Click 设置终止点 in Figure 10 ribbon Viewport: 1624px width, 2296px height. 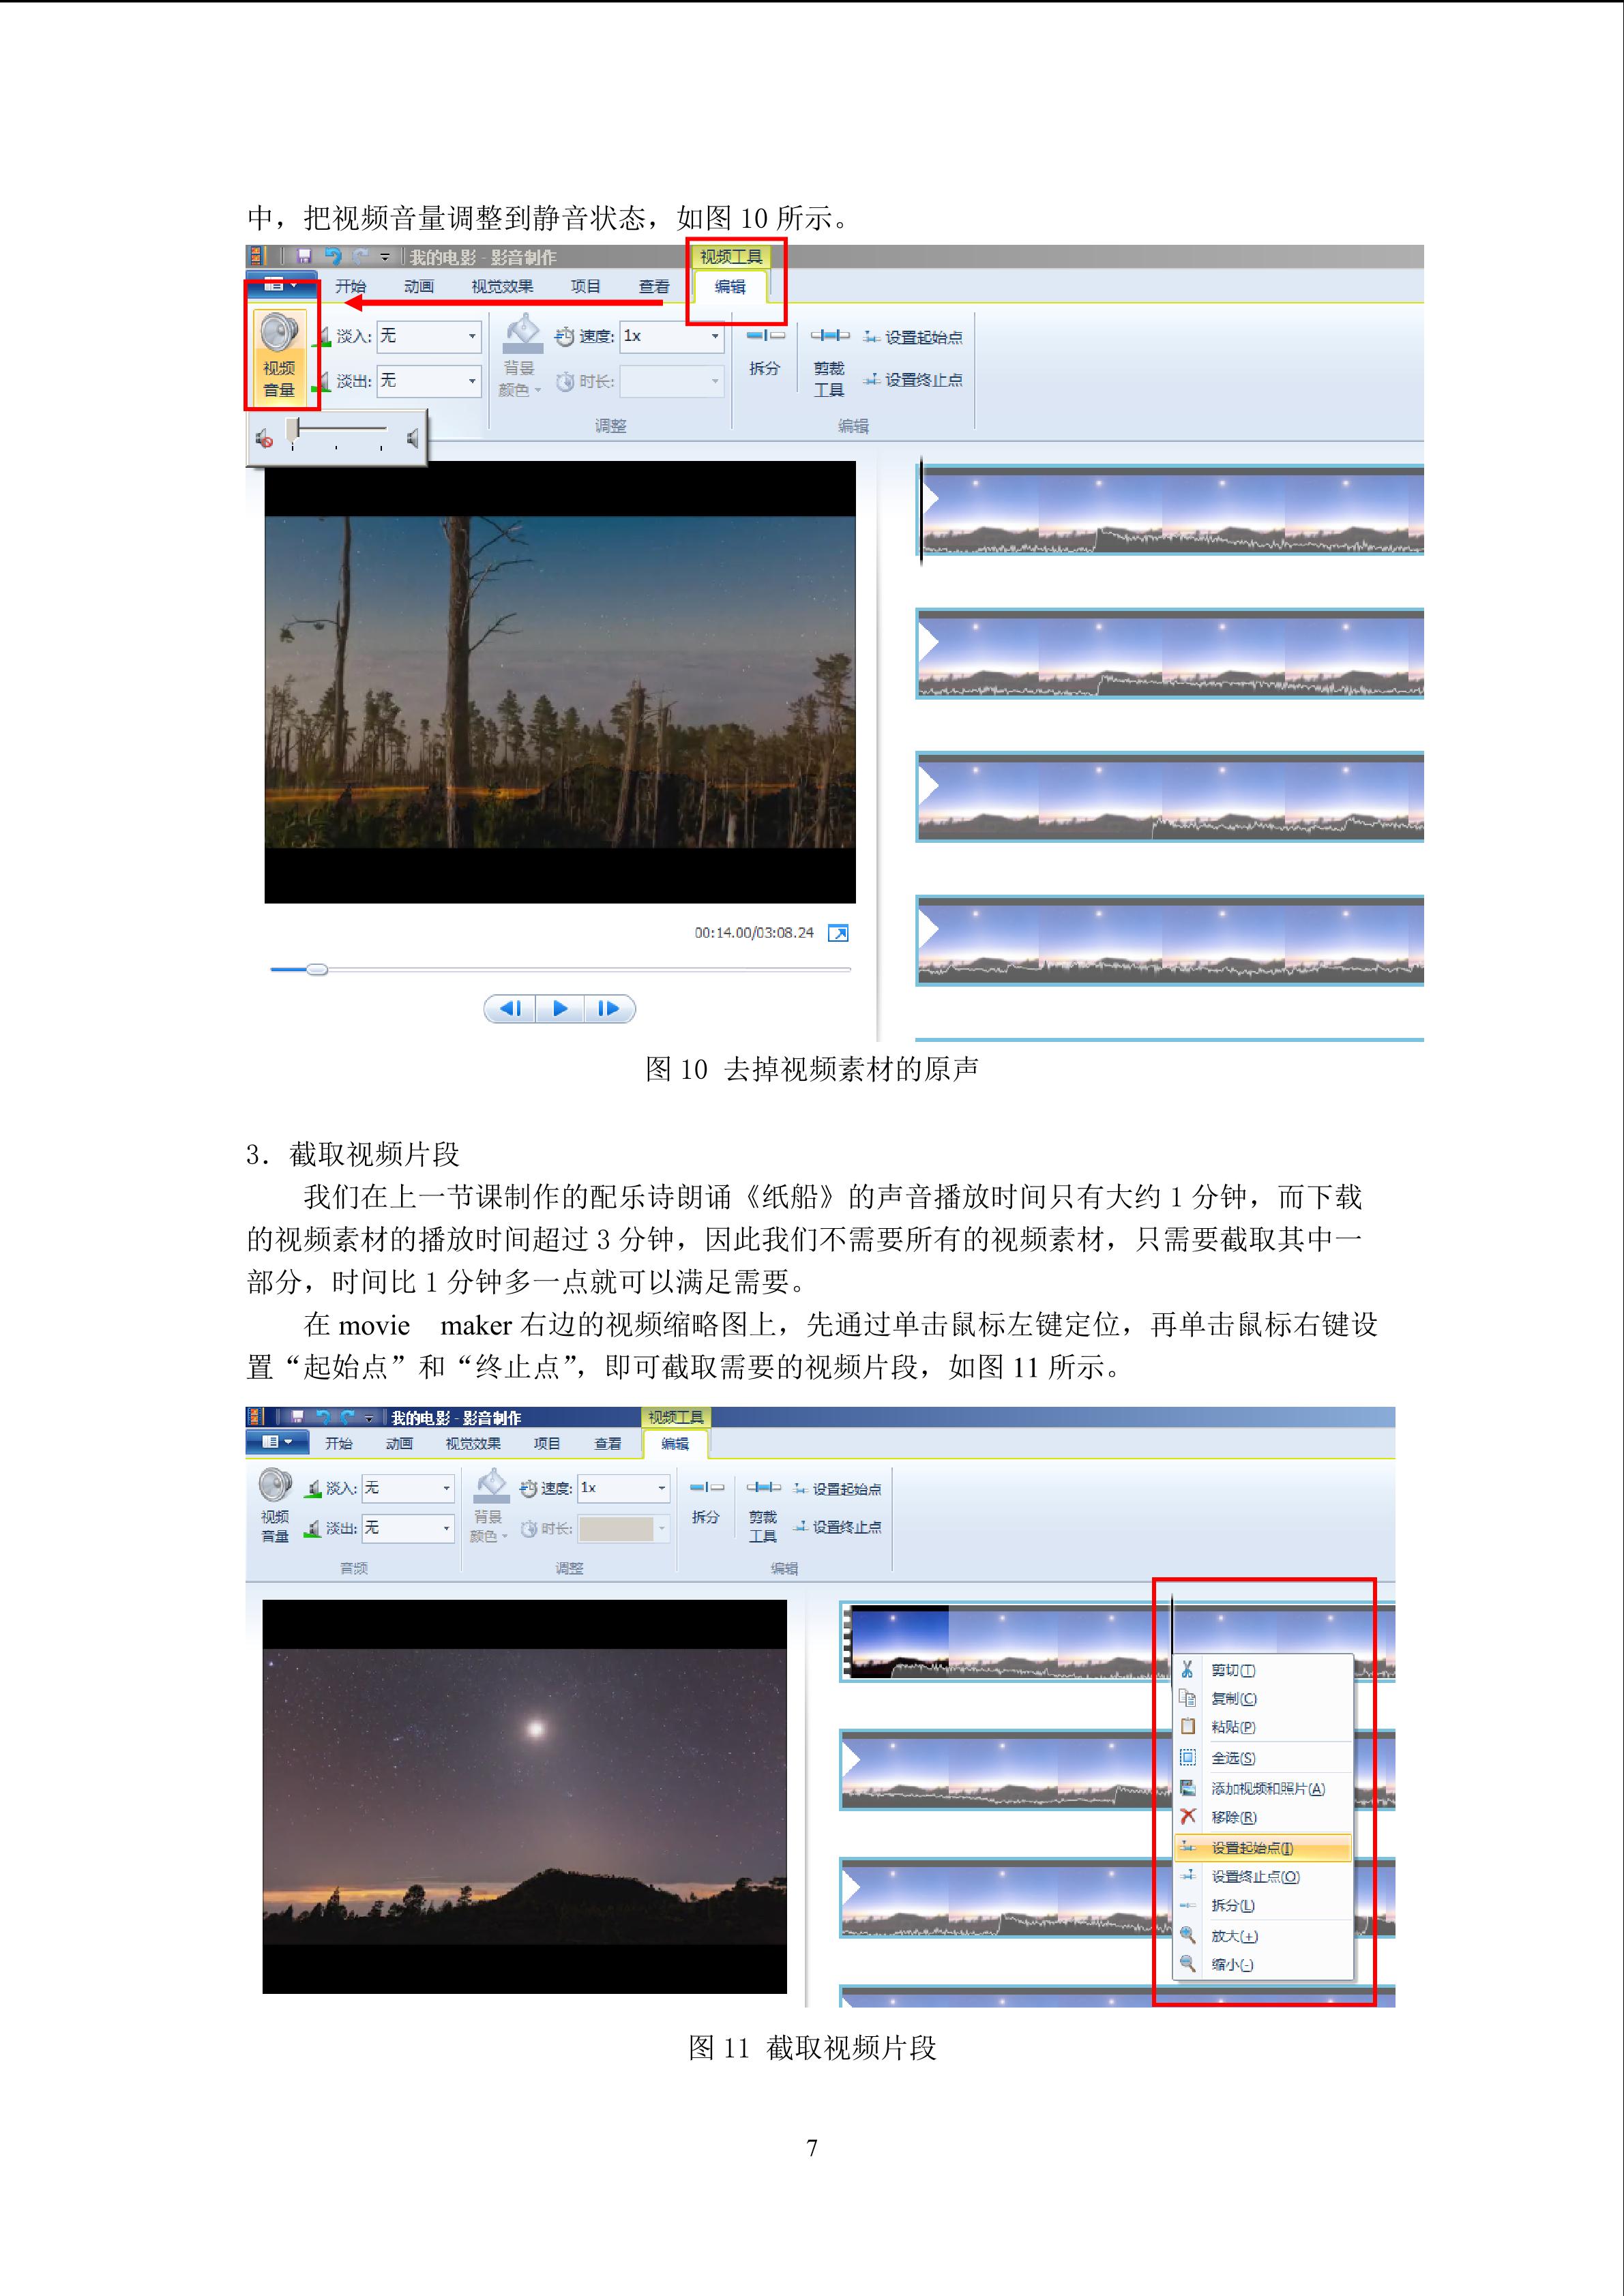click(x=913, y=380)
